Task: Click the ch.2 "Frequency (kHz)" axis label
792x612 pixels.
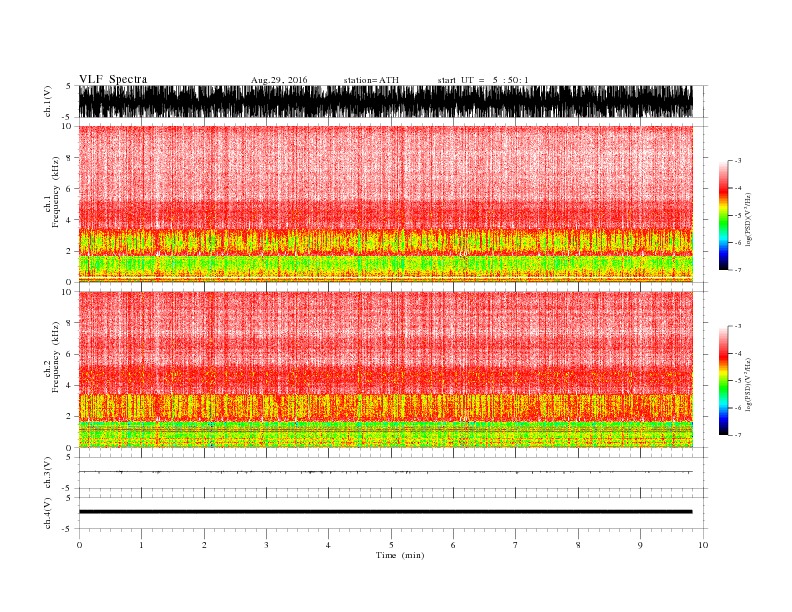Action: tap(56, 357)
